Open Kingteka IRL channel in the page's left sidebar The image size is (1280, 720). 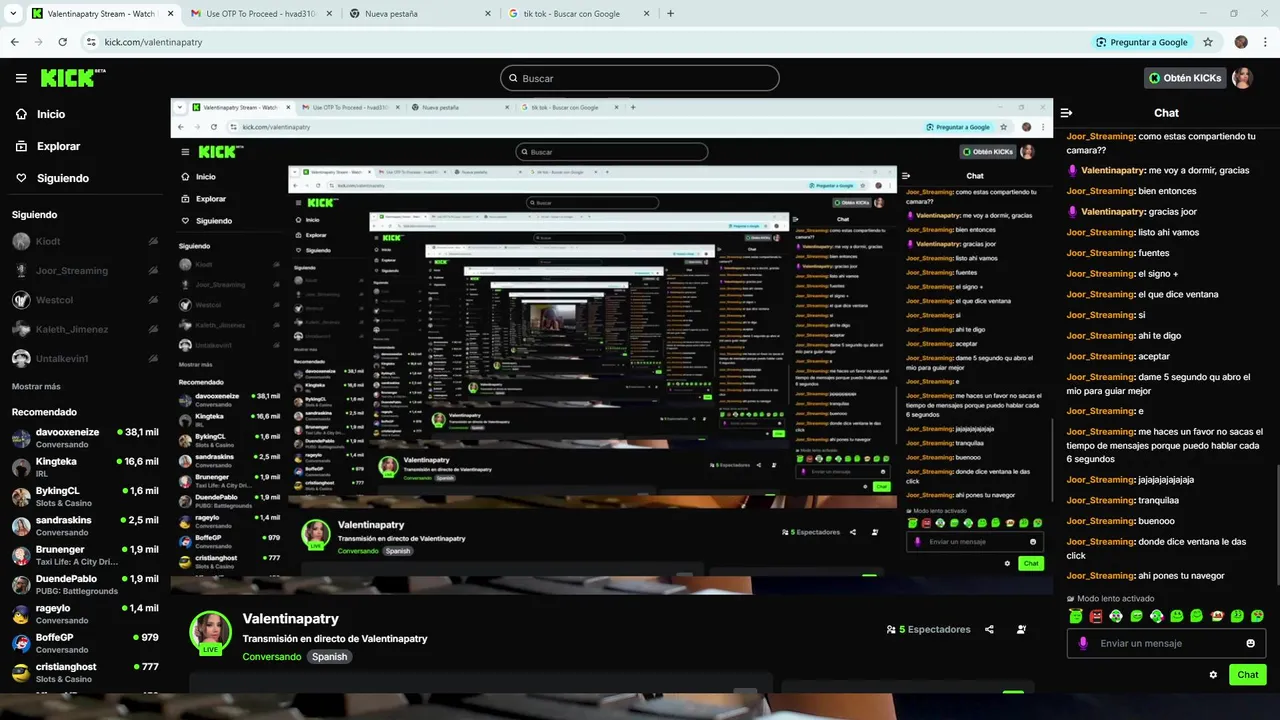pos(85,467)
